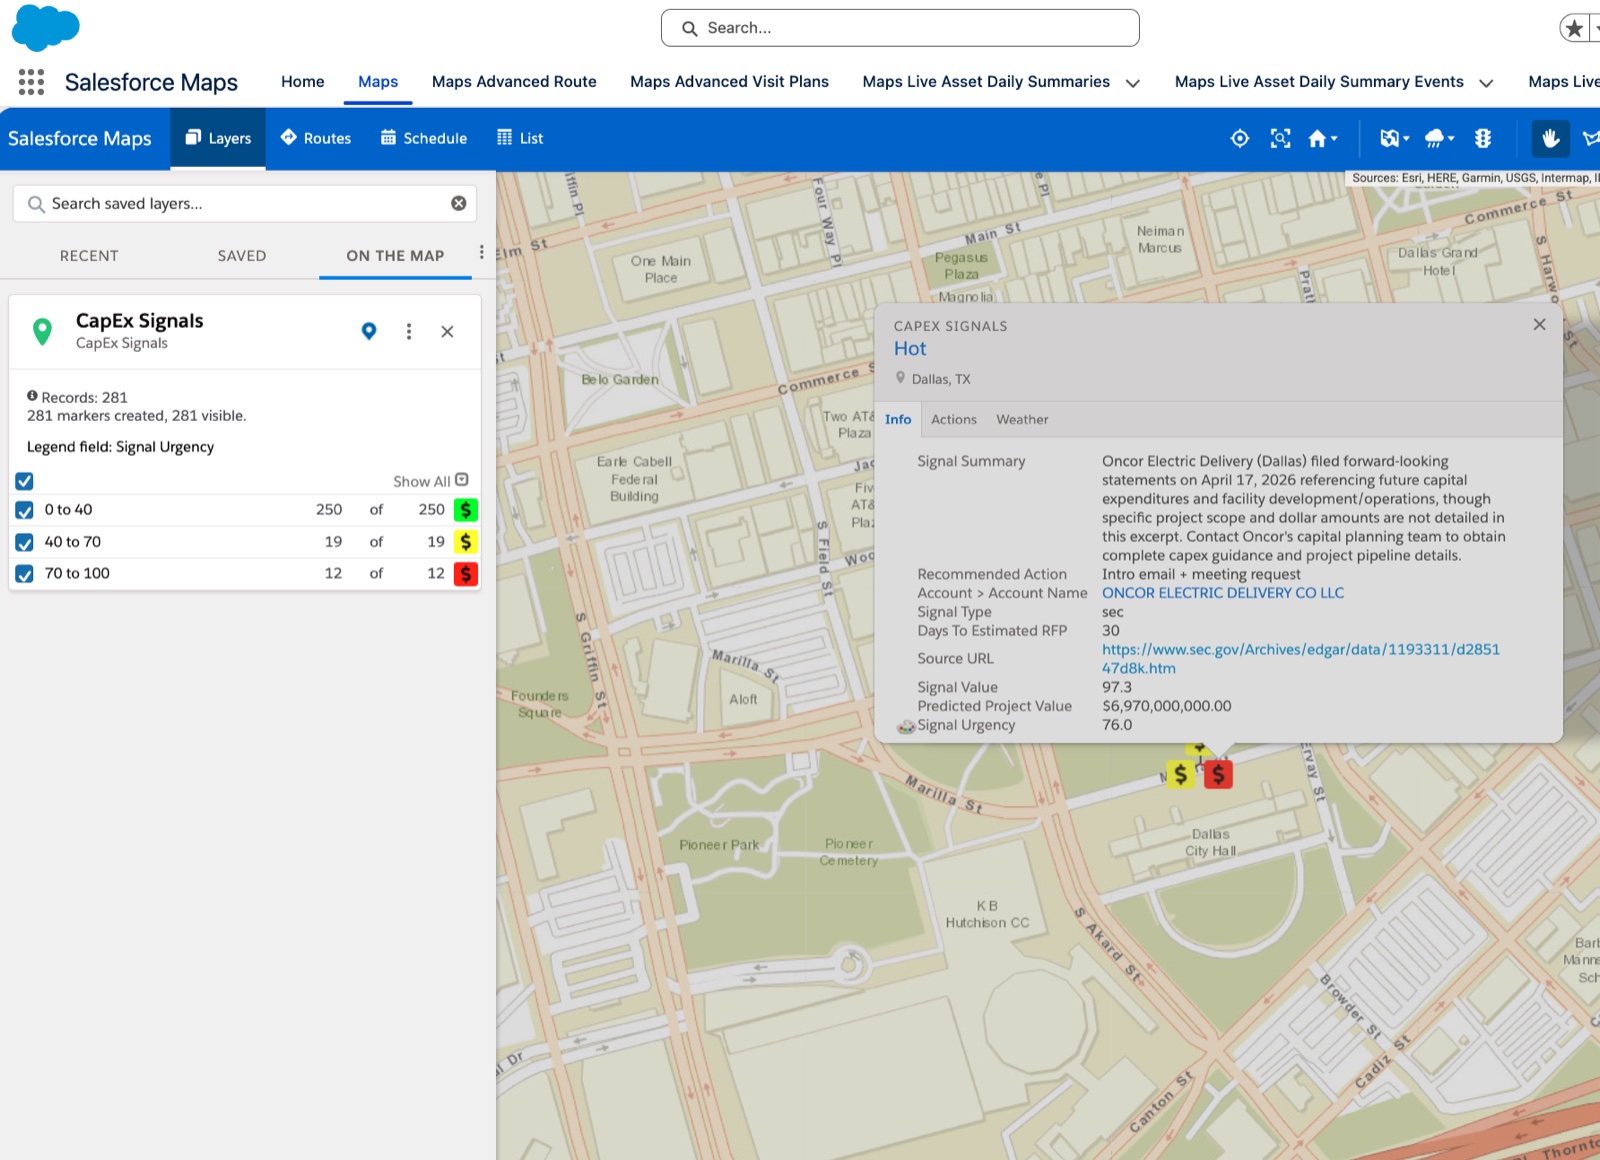Open the Hot record link
Viewport: 1600px width, 1160px height.
pyautogui.click(x=910, y=349)
